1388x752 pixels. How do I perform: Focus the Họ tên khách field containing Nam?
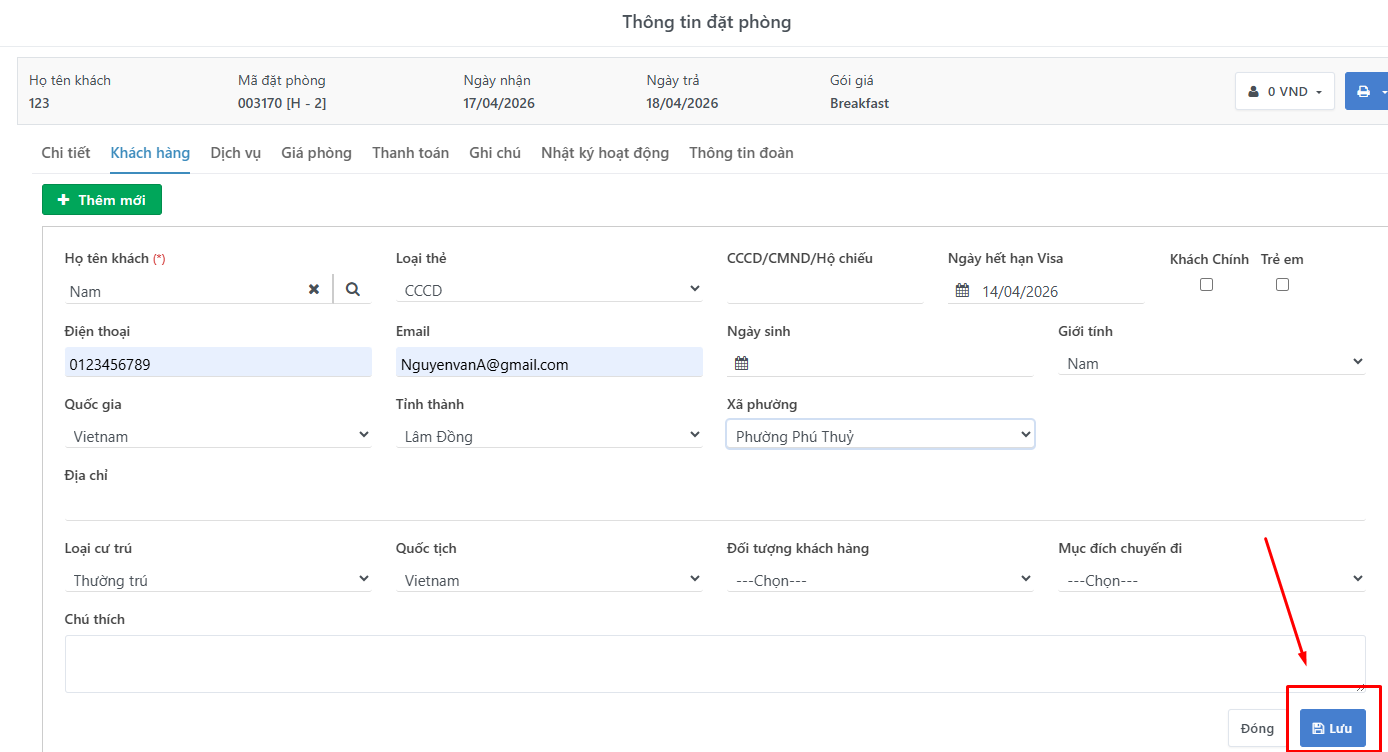[185, 291]
